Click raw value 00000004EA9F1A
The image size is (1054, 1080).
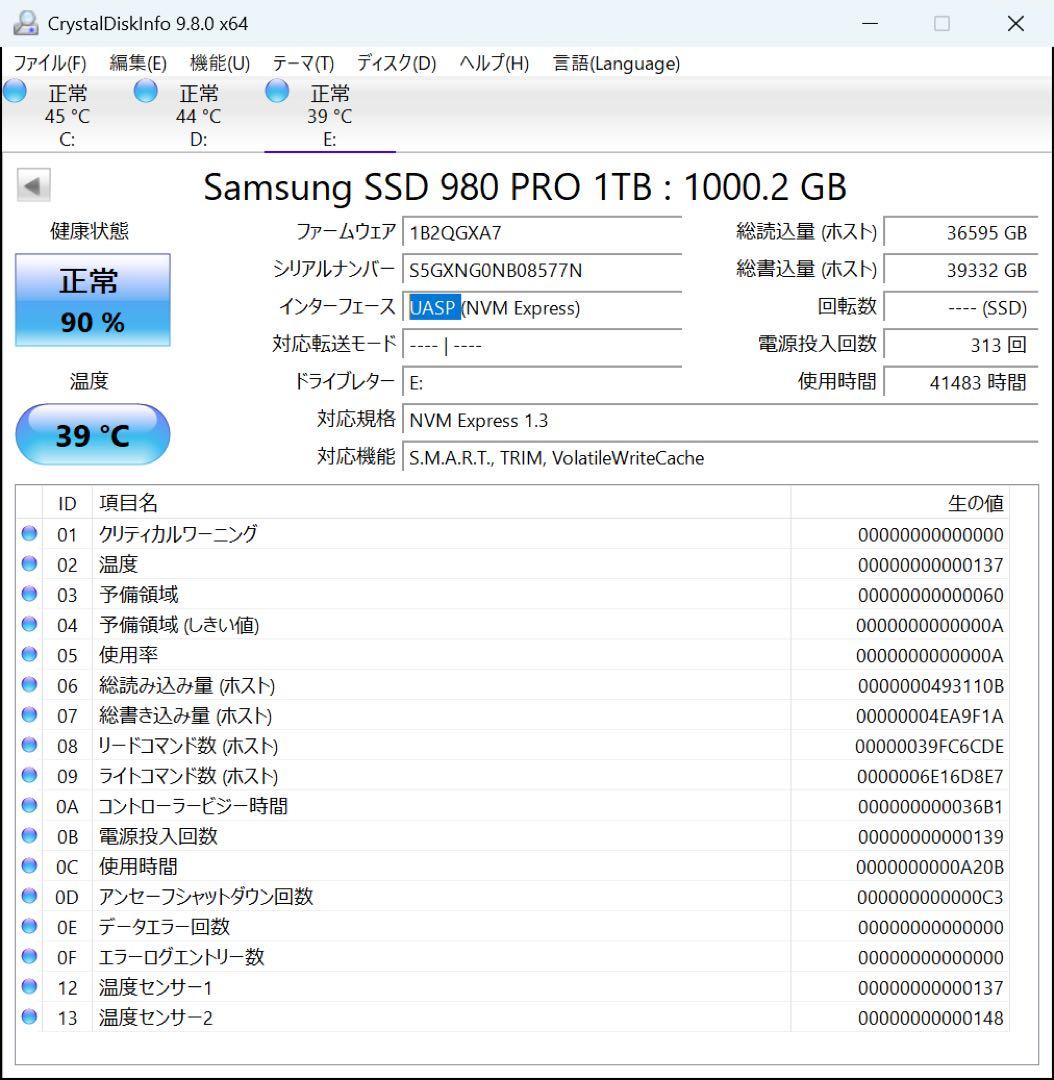[x=929, y=716]
